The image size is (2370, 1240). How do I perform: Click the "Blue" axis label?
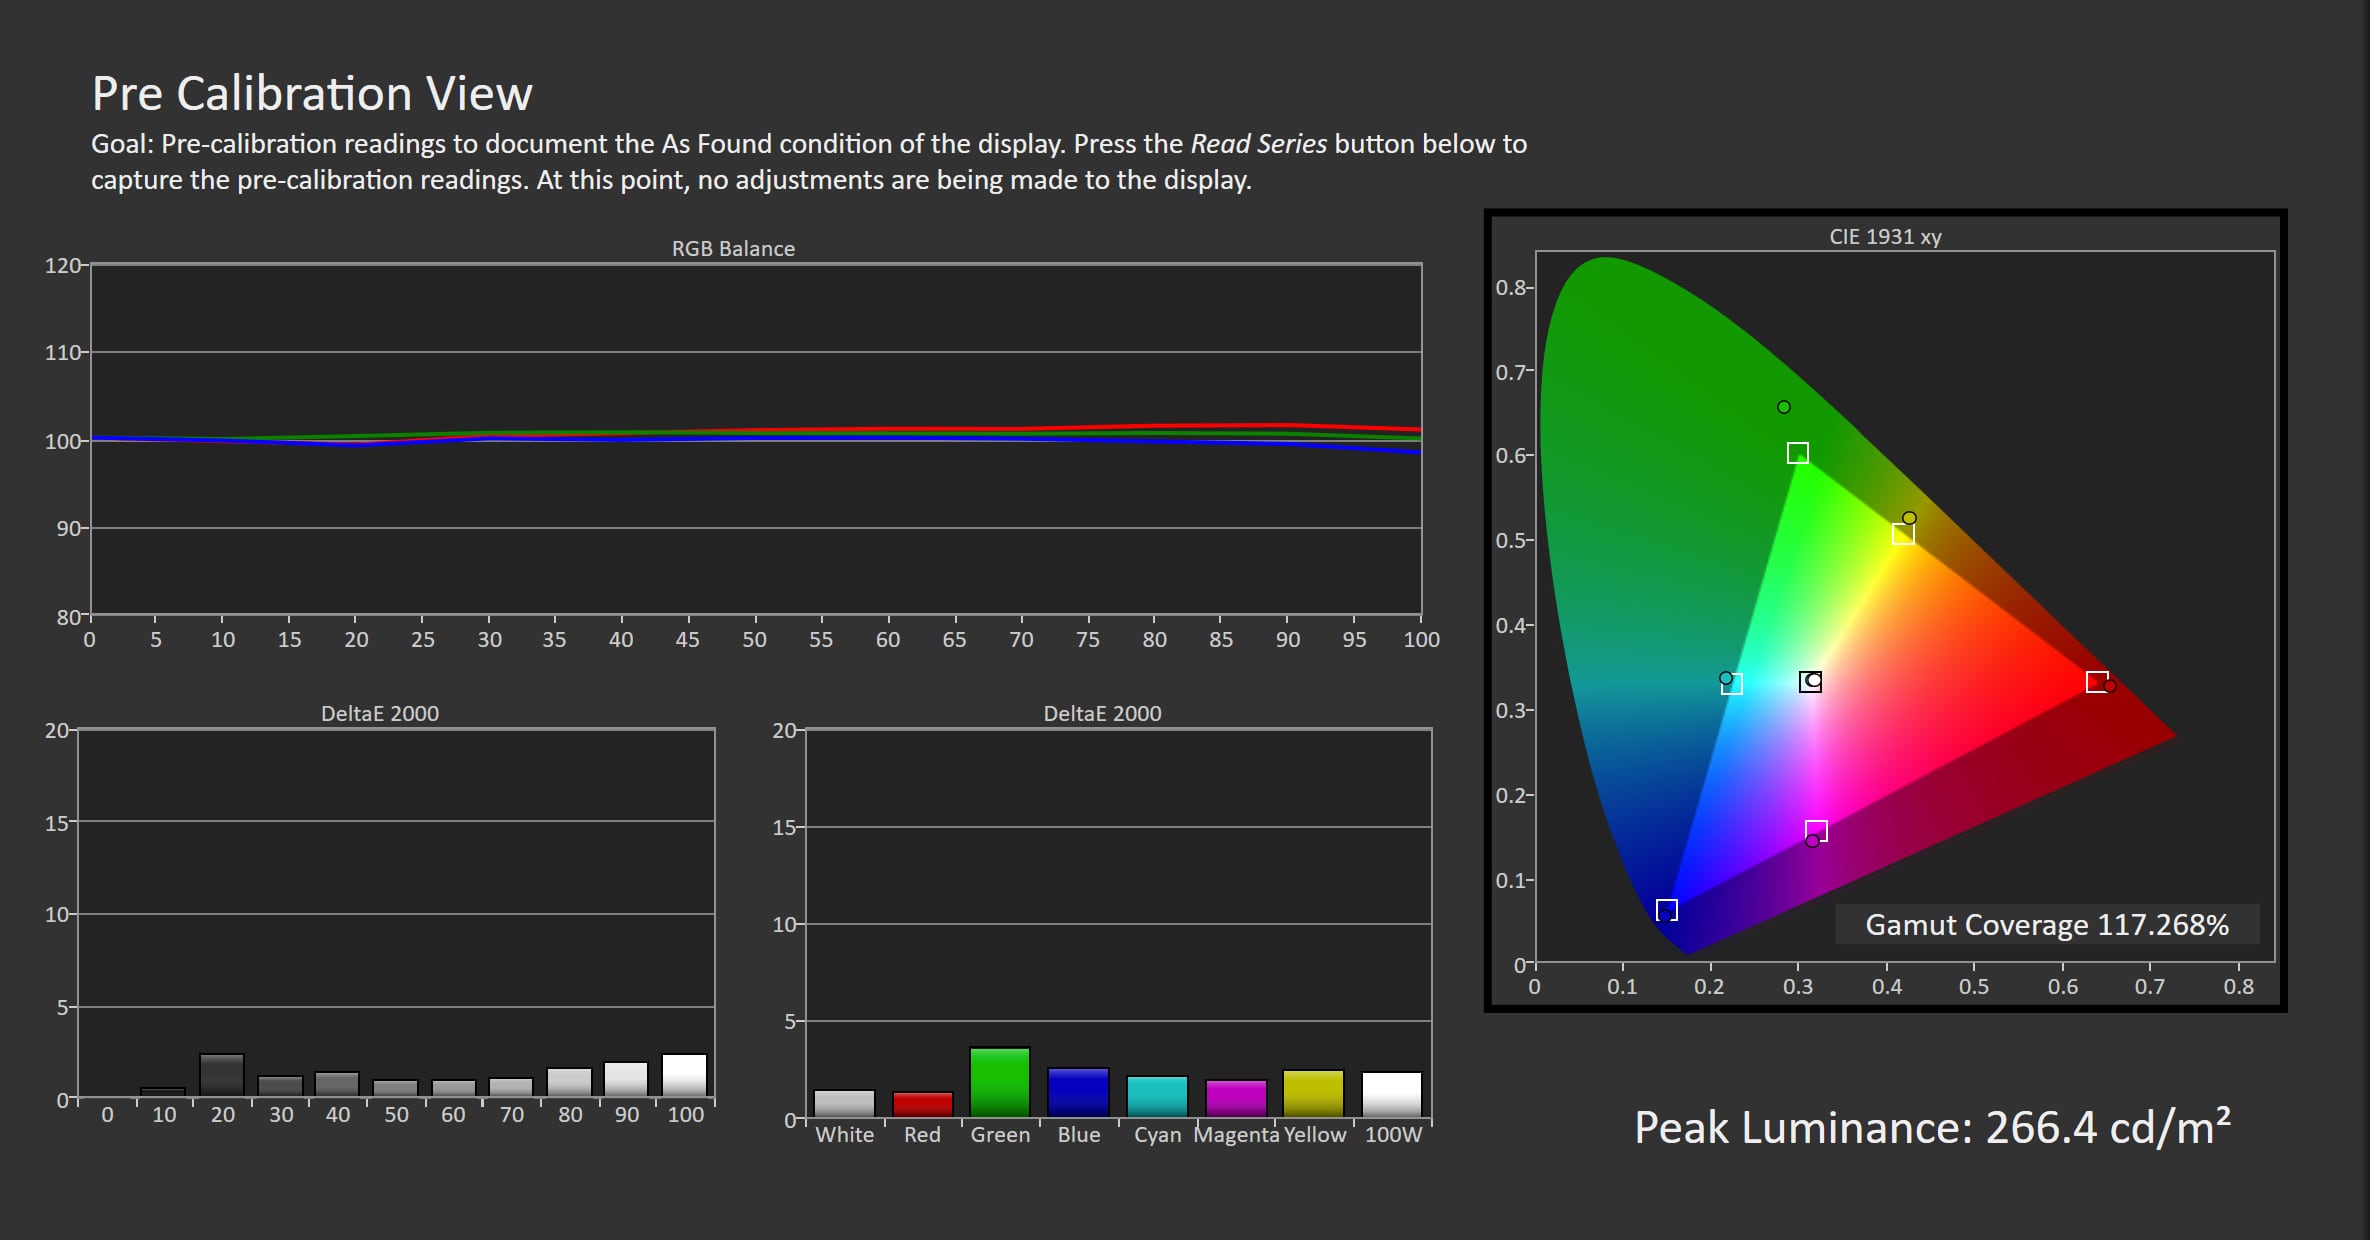click(x=1079, y=1135)
